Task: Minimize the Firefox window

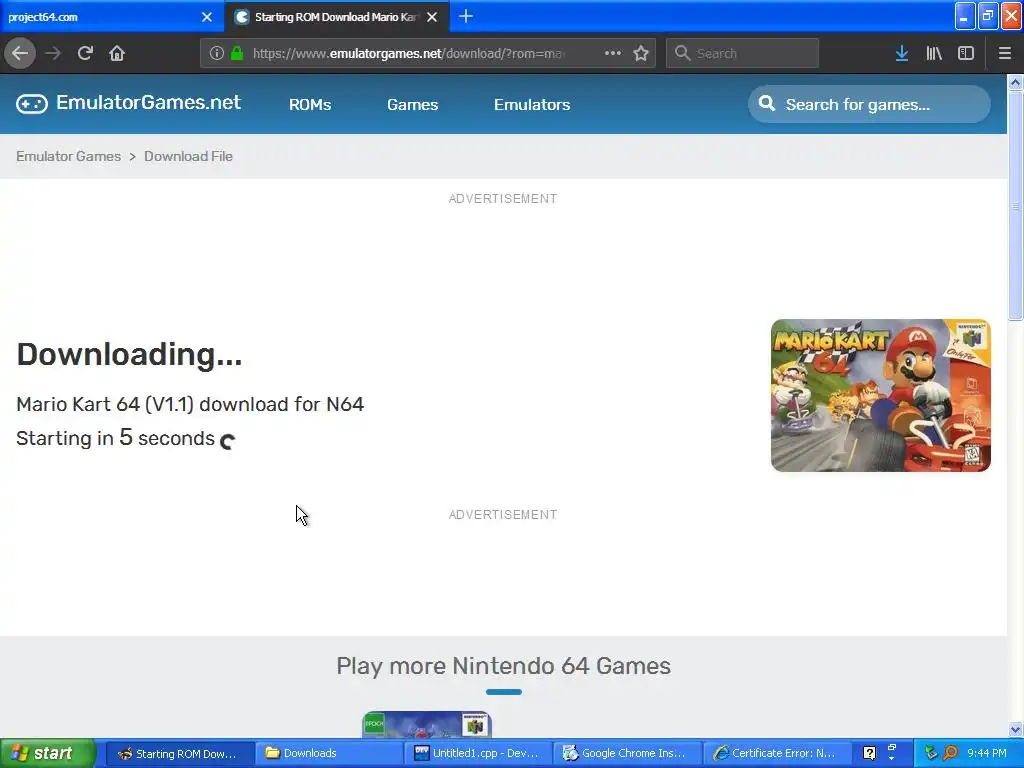Action: click(x=965, y=16)
